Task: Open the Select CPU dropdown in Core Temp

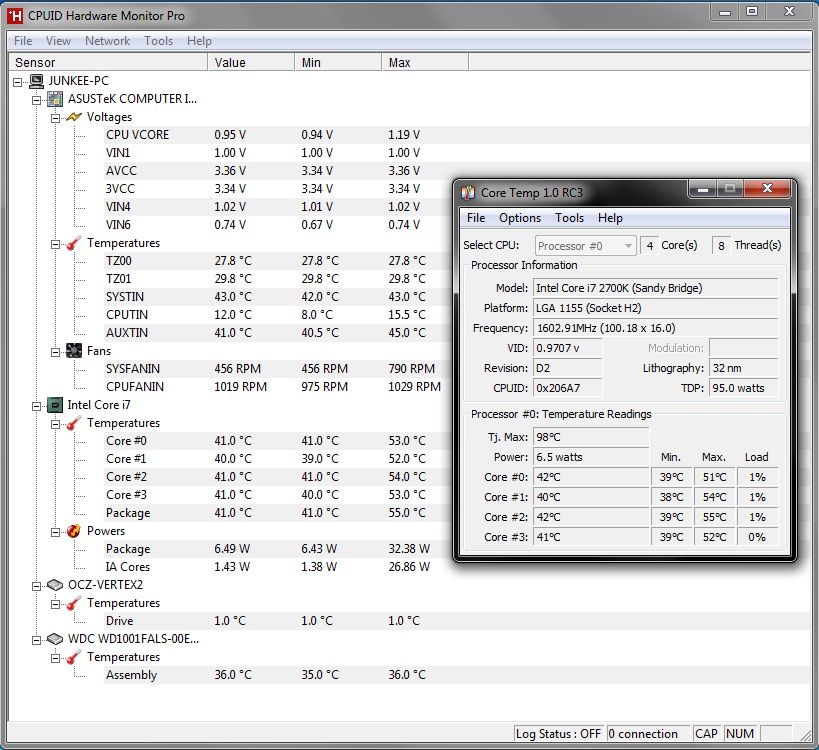Action: click(x=586, y=245)
